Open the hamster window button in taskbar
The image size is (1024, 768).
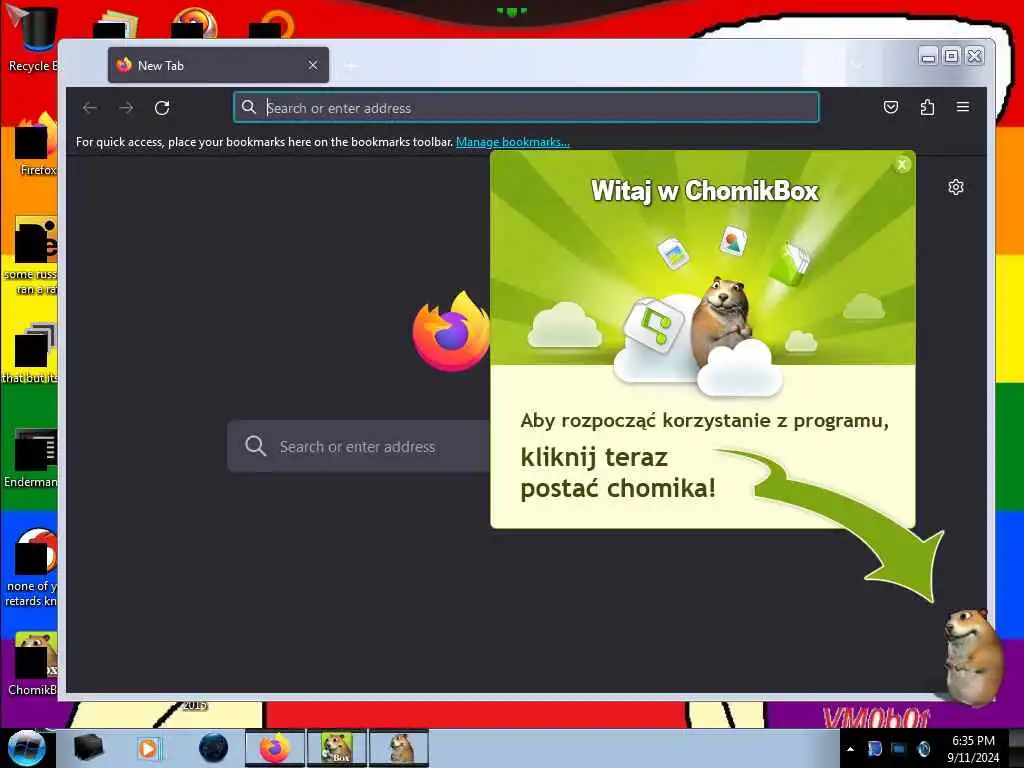(399, 748)
